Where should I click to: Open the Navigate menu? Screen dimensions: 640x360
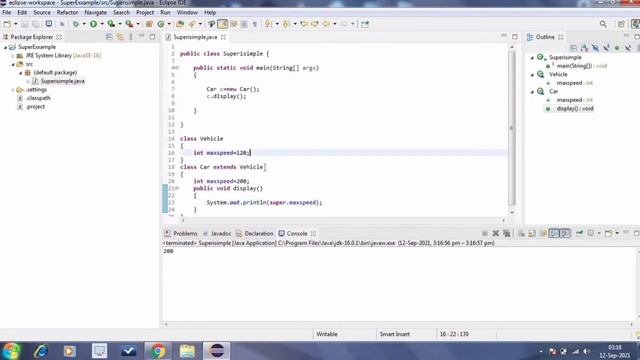coord(96,13)
